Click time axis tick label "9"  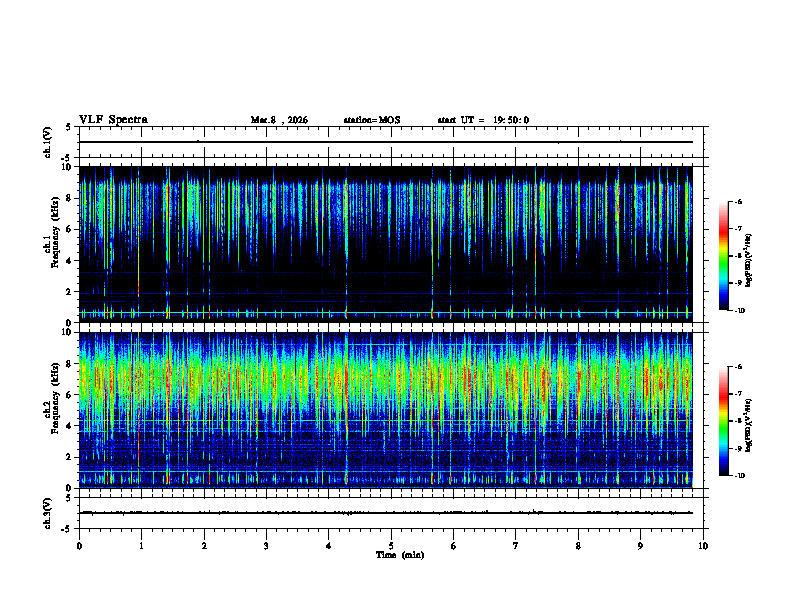(640, 546)
